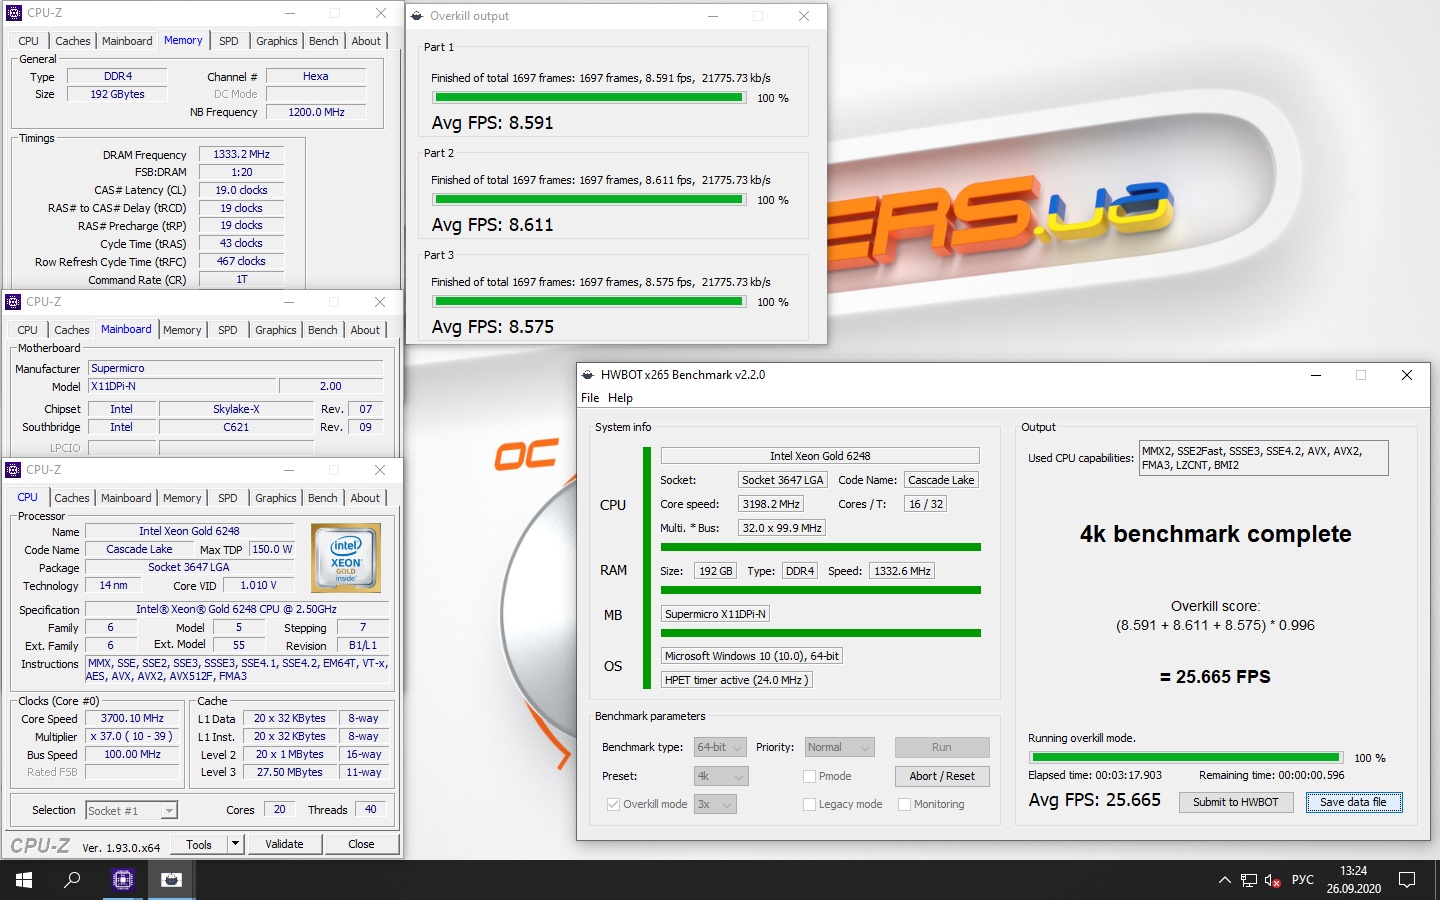Click CPU-Z Mainboard window title icon
This screenshot has width=1440, height=900.
pyautogui.click(x=14, y=302)
